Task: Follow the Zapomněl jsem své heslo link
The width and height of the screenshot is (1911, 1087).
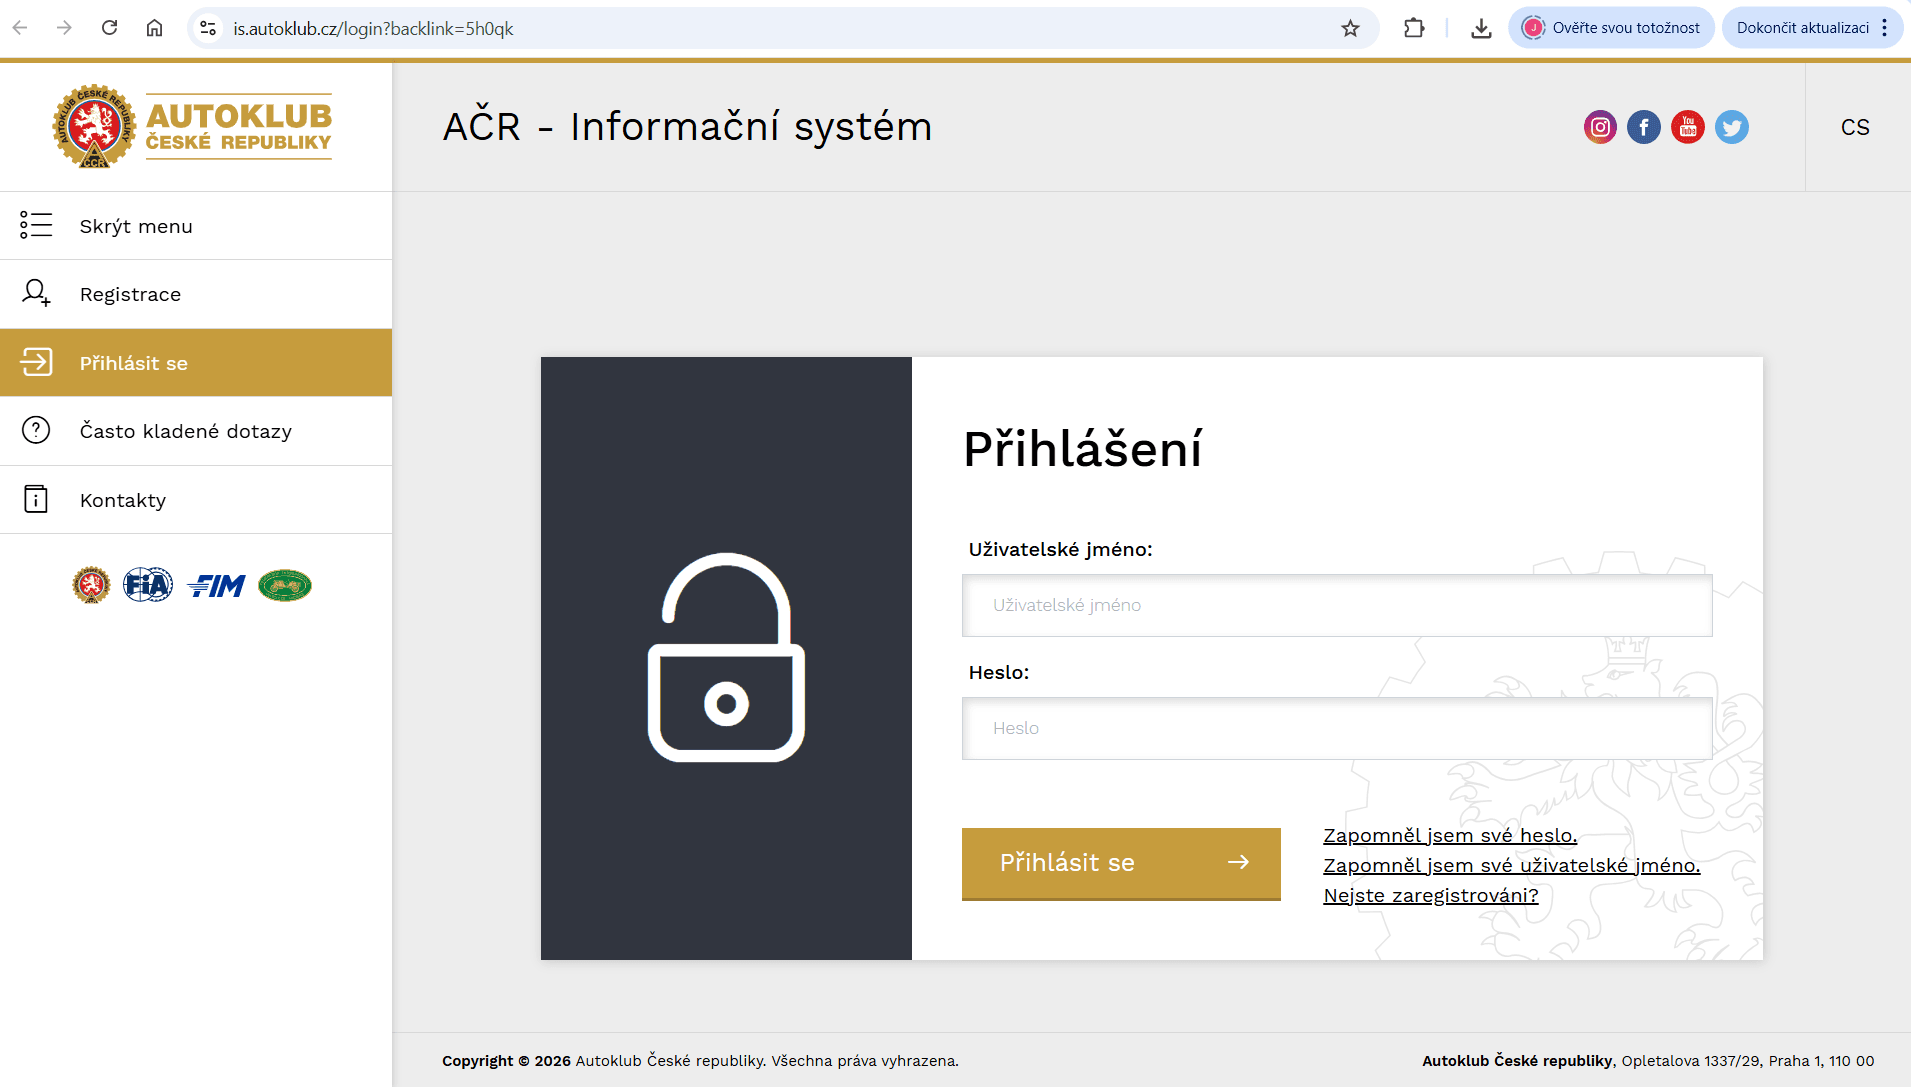Action: 1450,835
